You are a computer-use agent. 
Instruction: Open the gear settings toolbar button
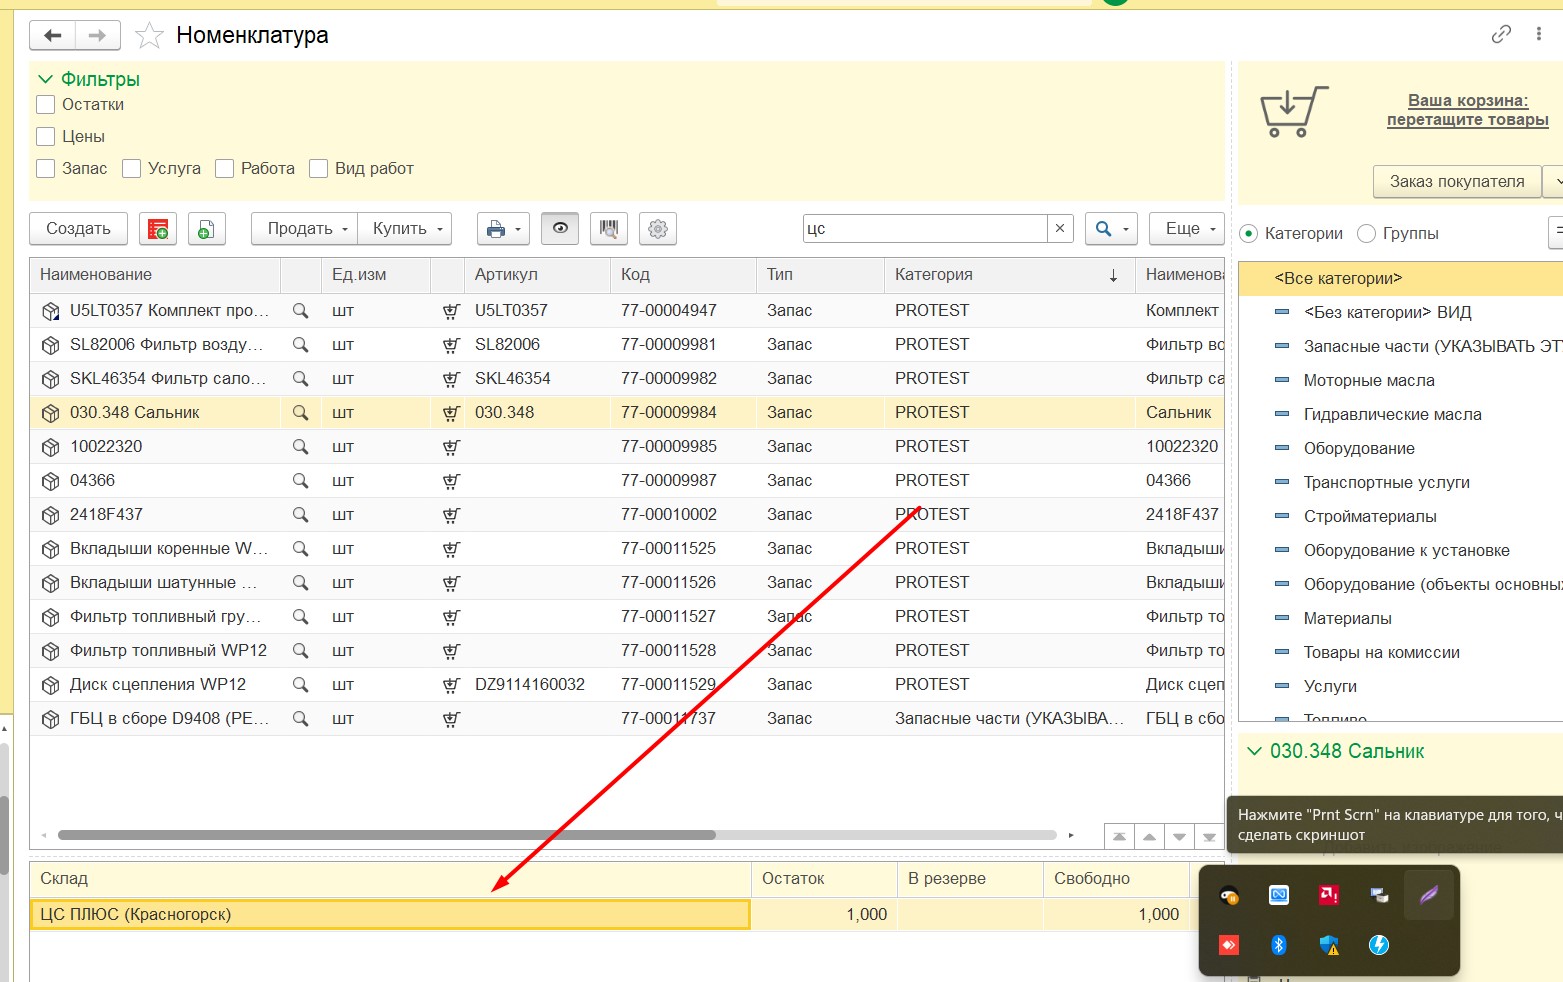coord(658,229)
